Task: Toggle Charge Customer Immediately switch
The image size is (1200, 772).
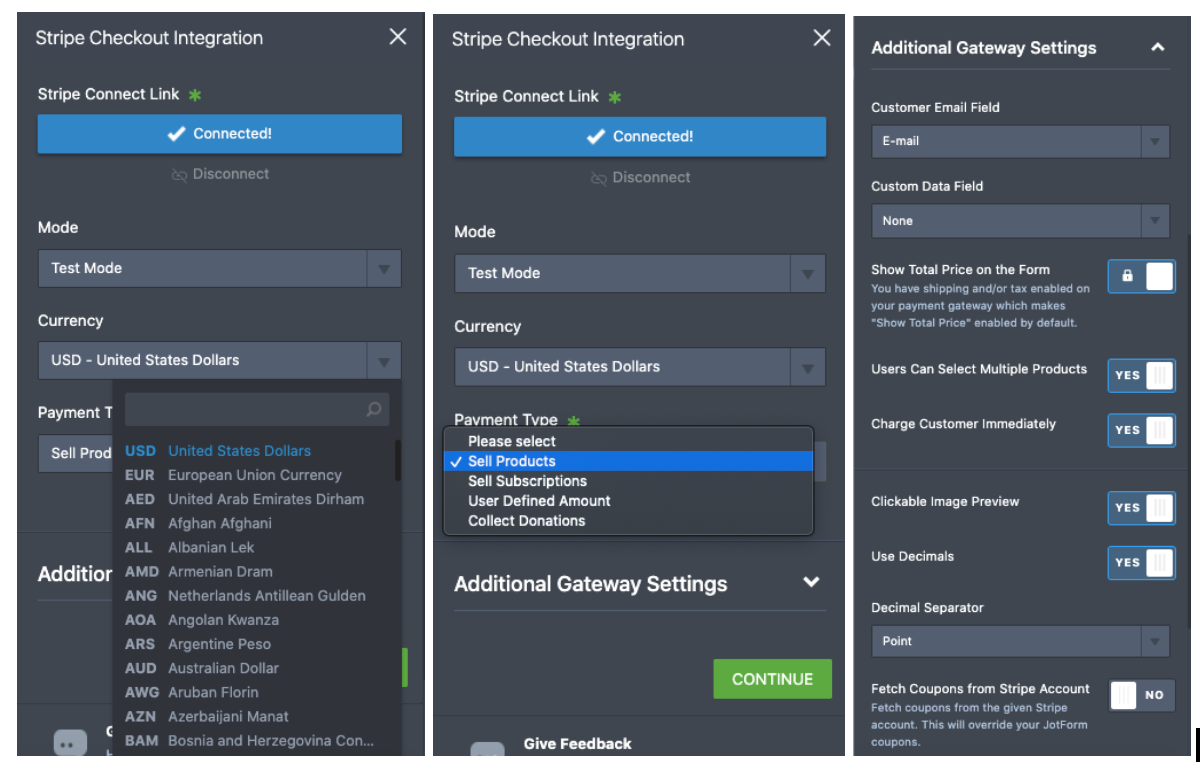Action: point(1141,430)
